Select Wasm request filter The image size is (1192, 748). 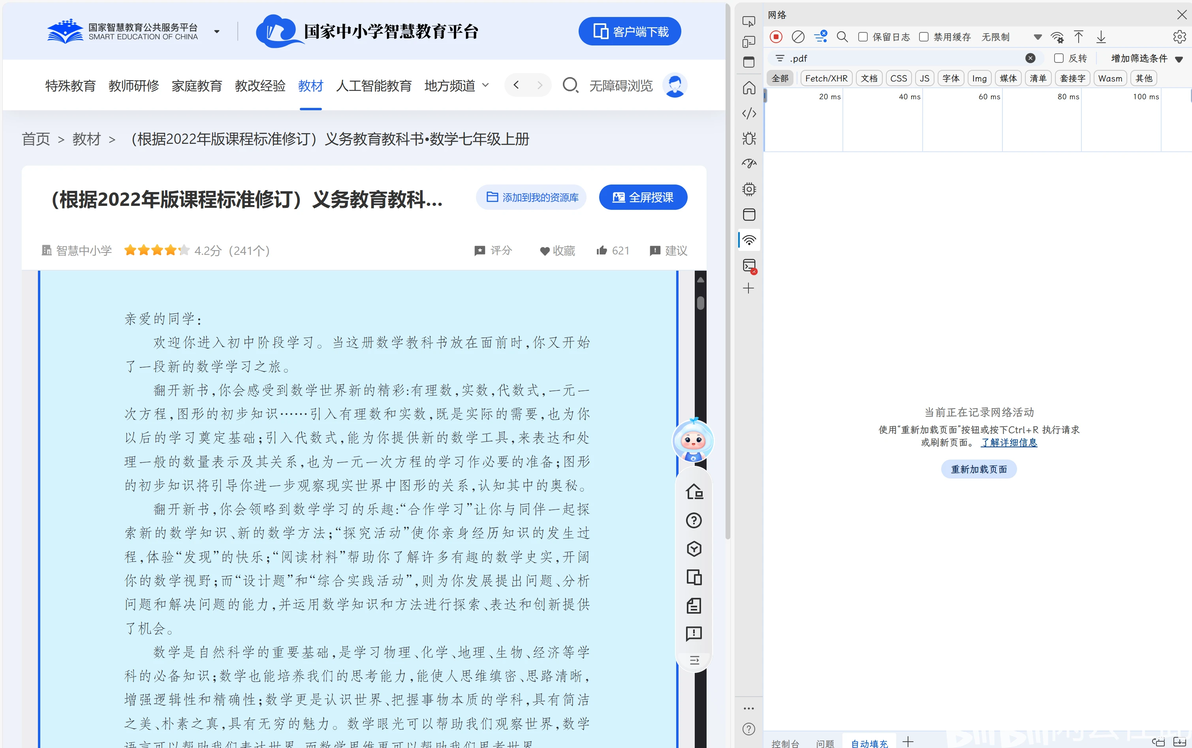pos(1110,78)
